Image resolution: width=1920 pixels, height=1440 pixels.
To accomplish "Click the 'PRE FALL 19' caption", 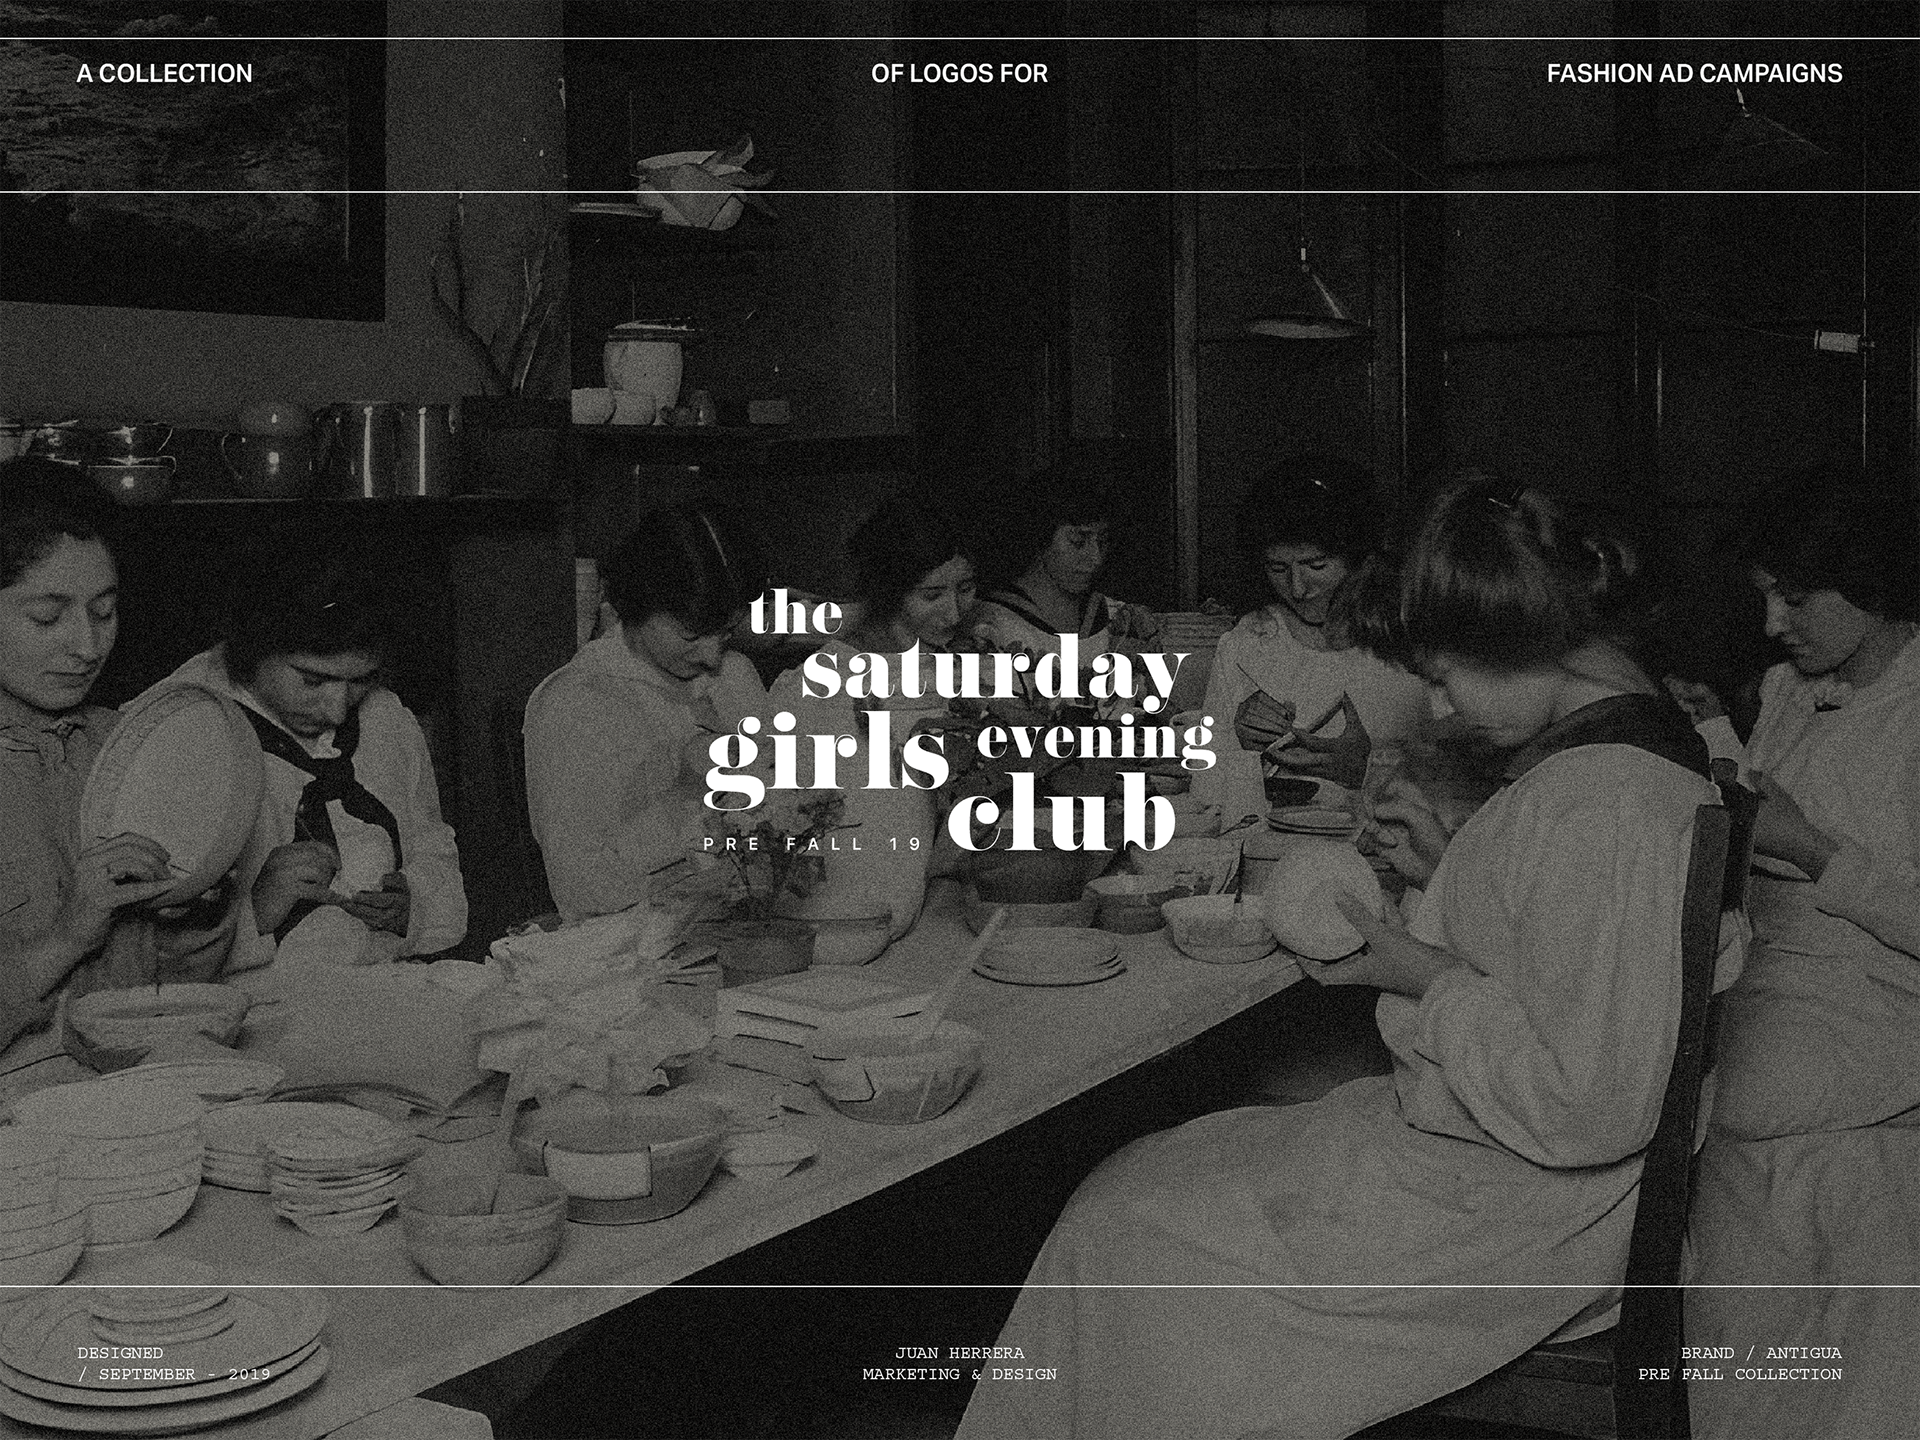I will (x=812, y=844).
